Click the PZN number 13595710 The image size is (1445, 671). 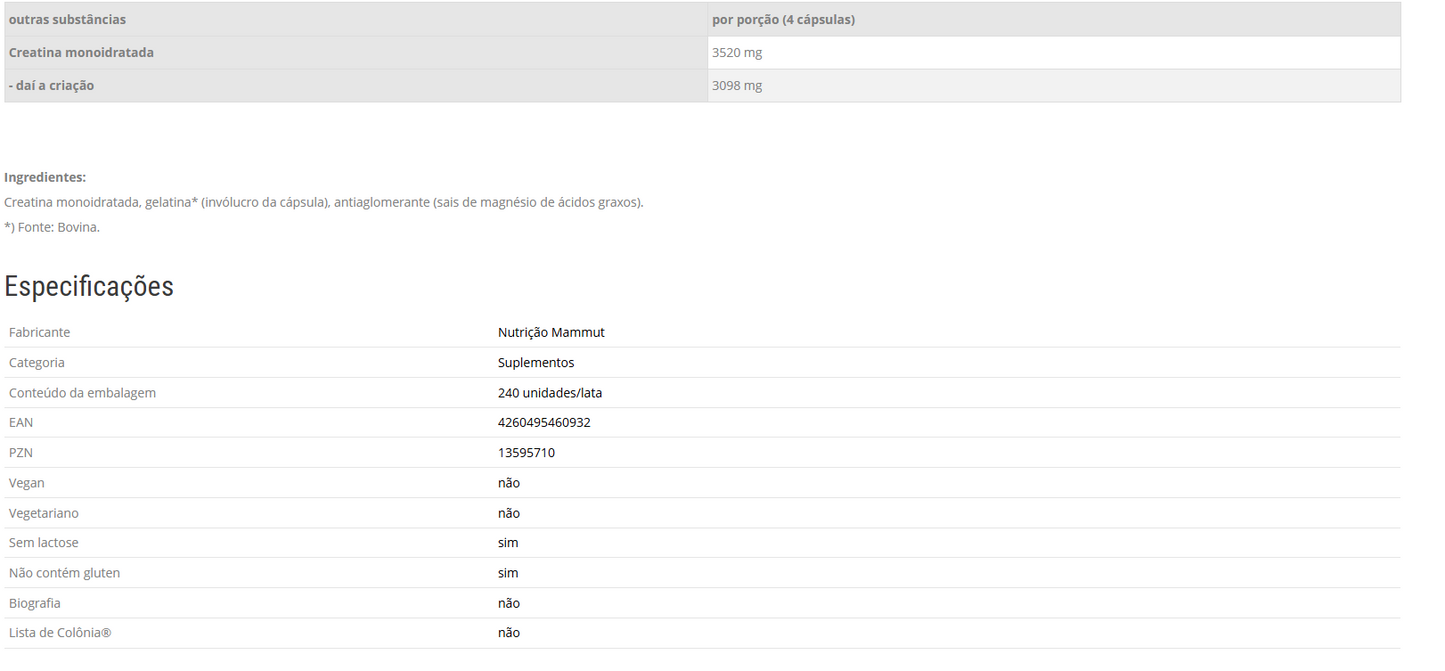[526, 452]
